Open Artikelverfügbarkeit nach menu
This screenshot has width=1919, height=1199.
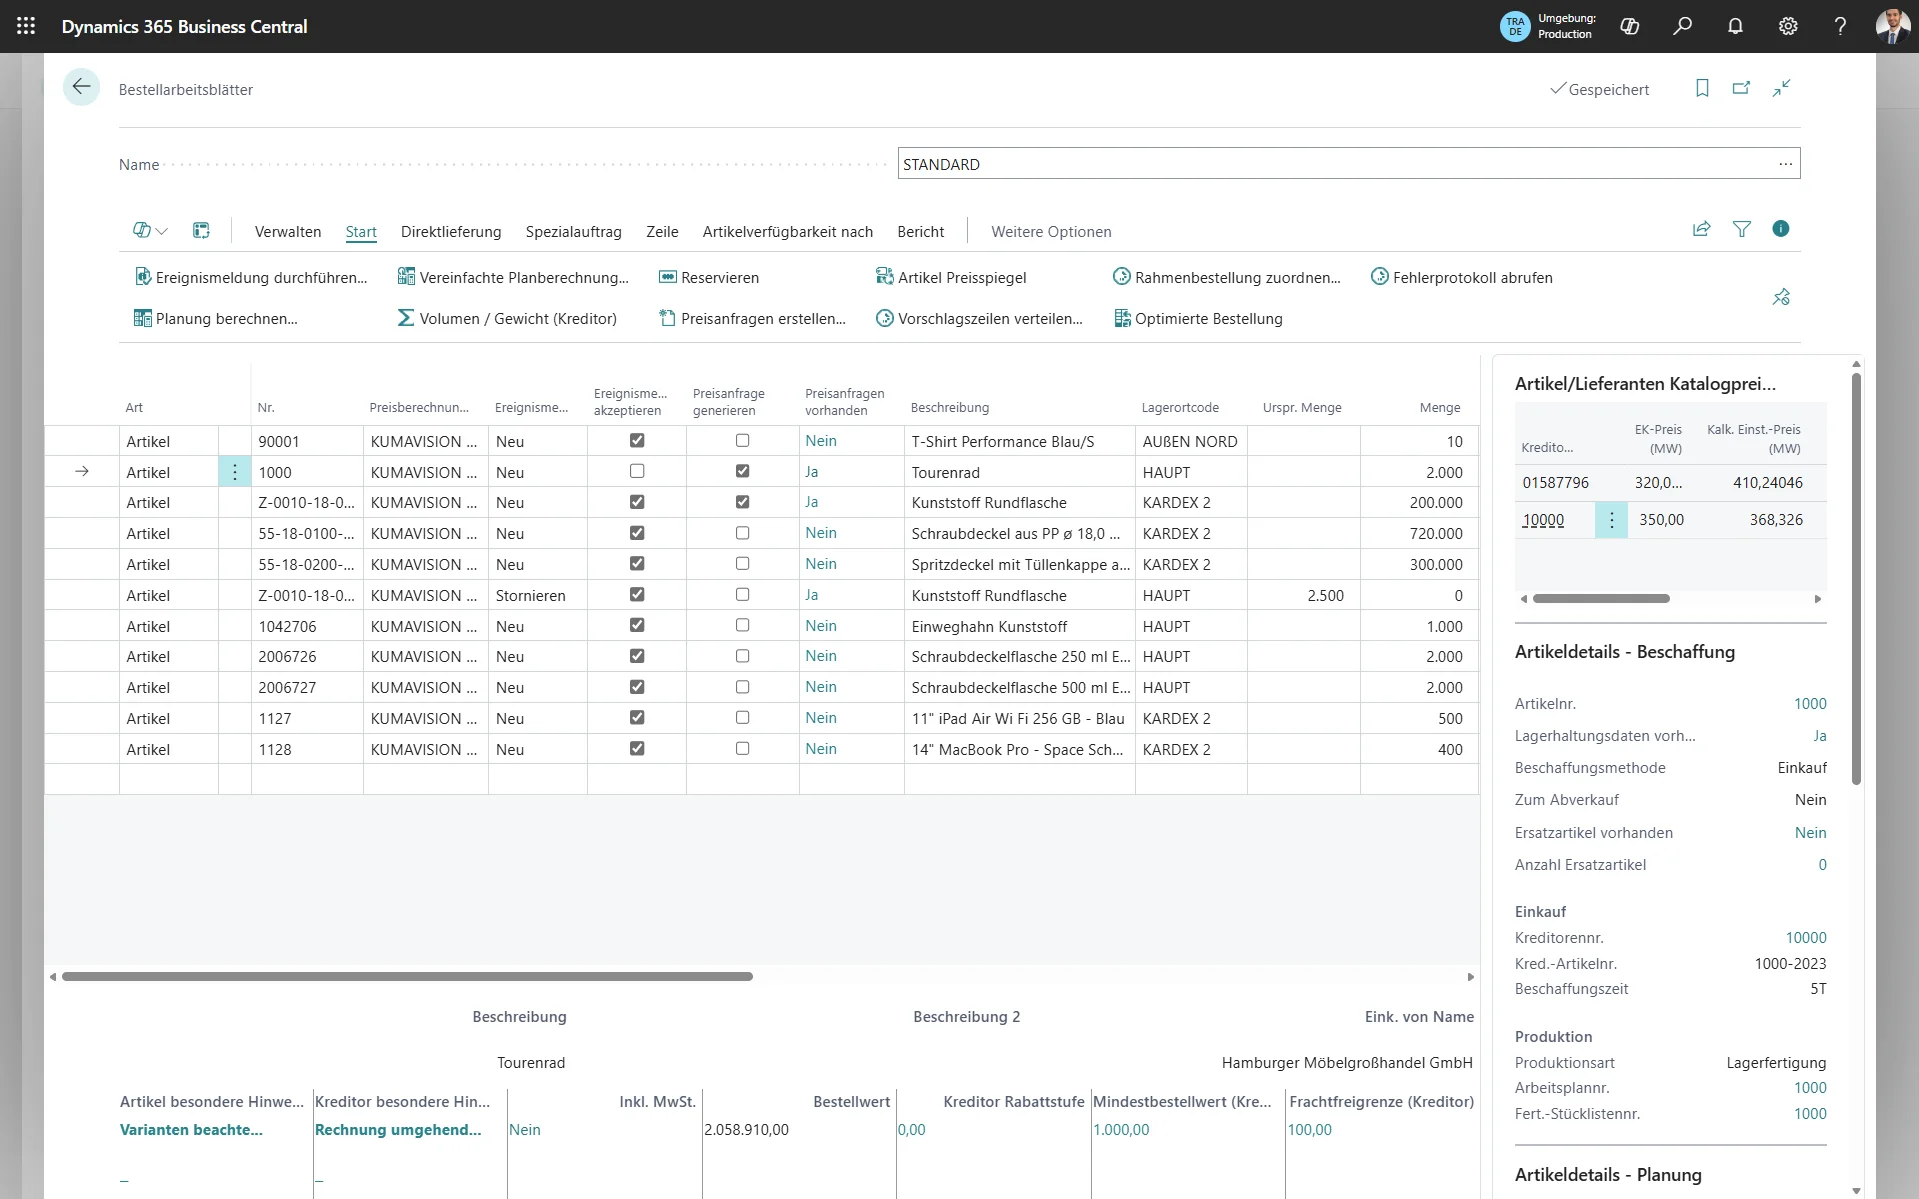(x=788, y=232)
